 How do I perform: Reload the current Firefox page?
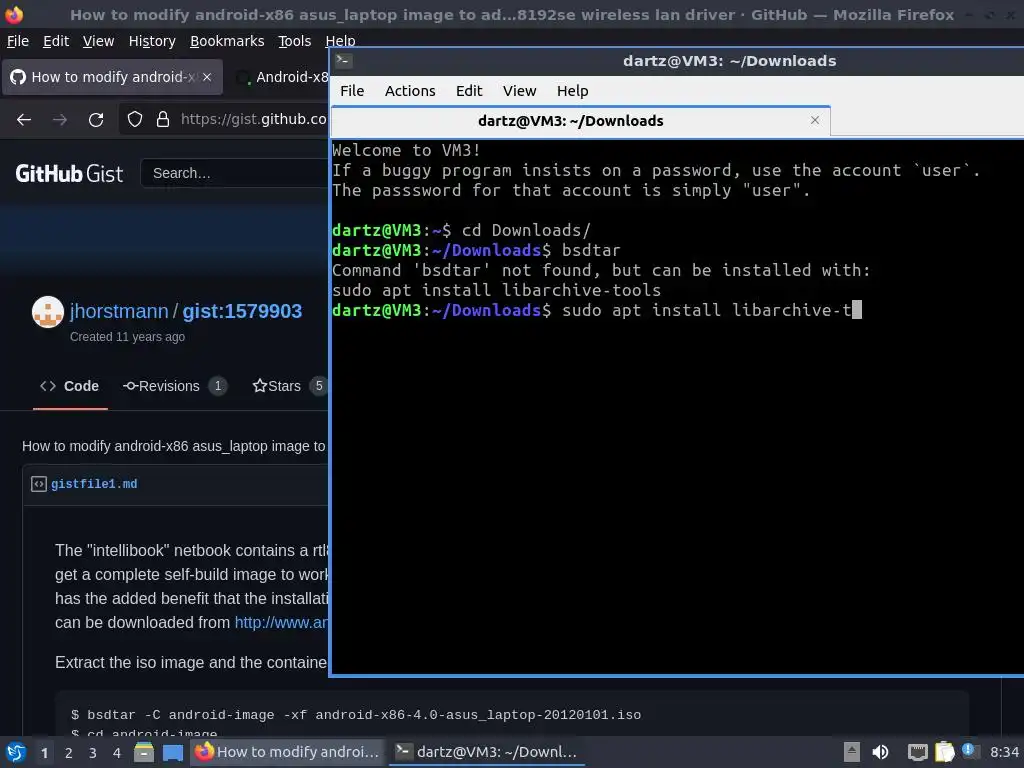(96, 120)
